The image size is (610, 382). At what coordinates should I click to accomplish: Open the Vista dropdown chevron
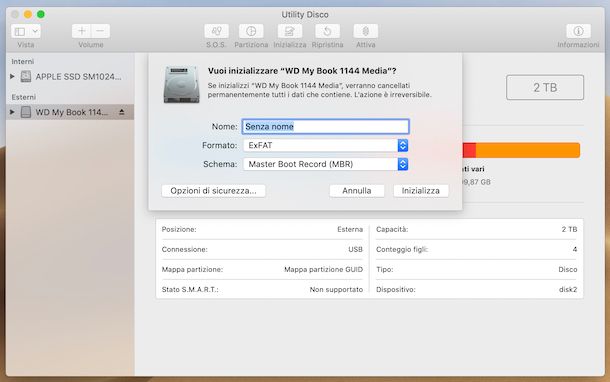(x=35, y=32)
